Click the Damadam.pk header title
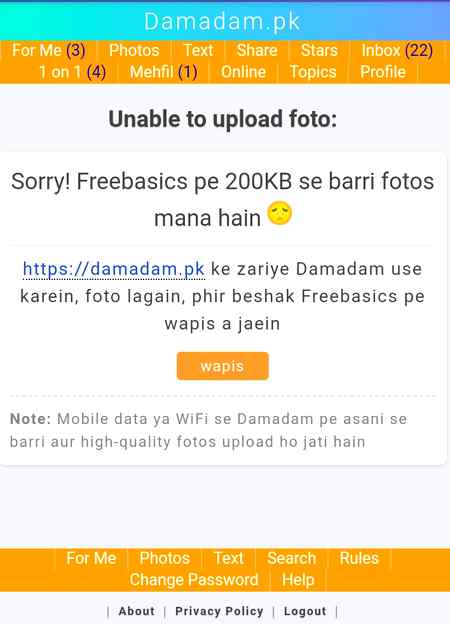 (222, 21)
